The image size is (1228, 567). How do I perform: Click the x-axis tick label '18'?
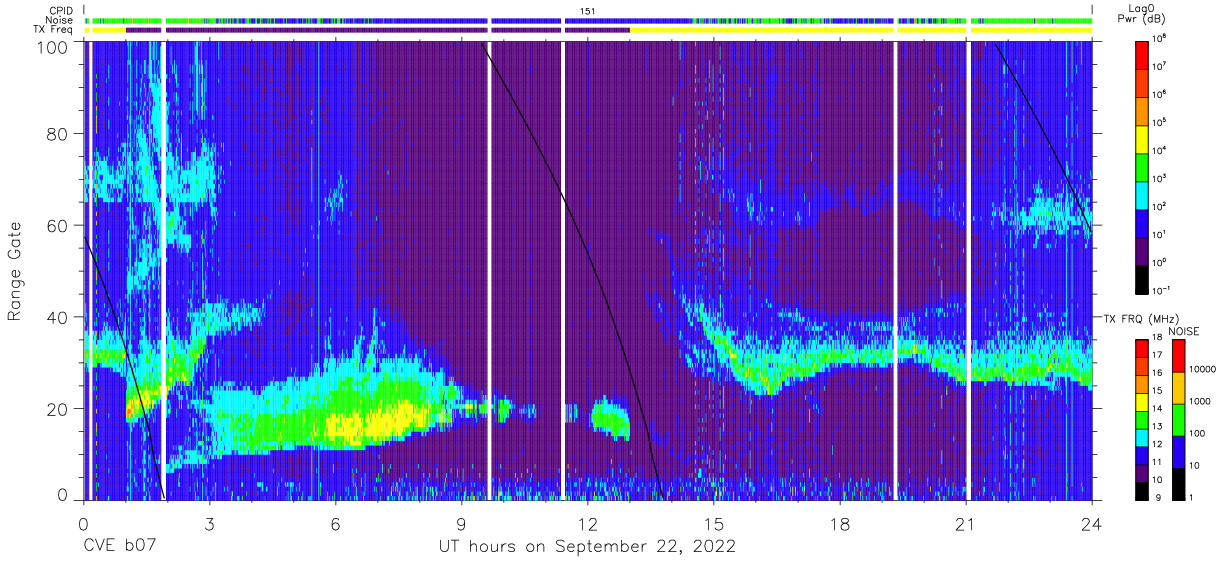pos(840,522)
